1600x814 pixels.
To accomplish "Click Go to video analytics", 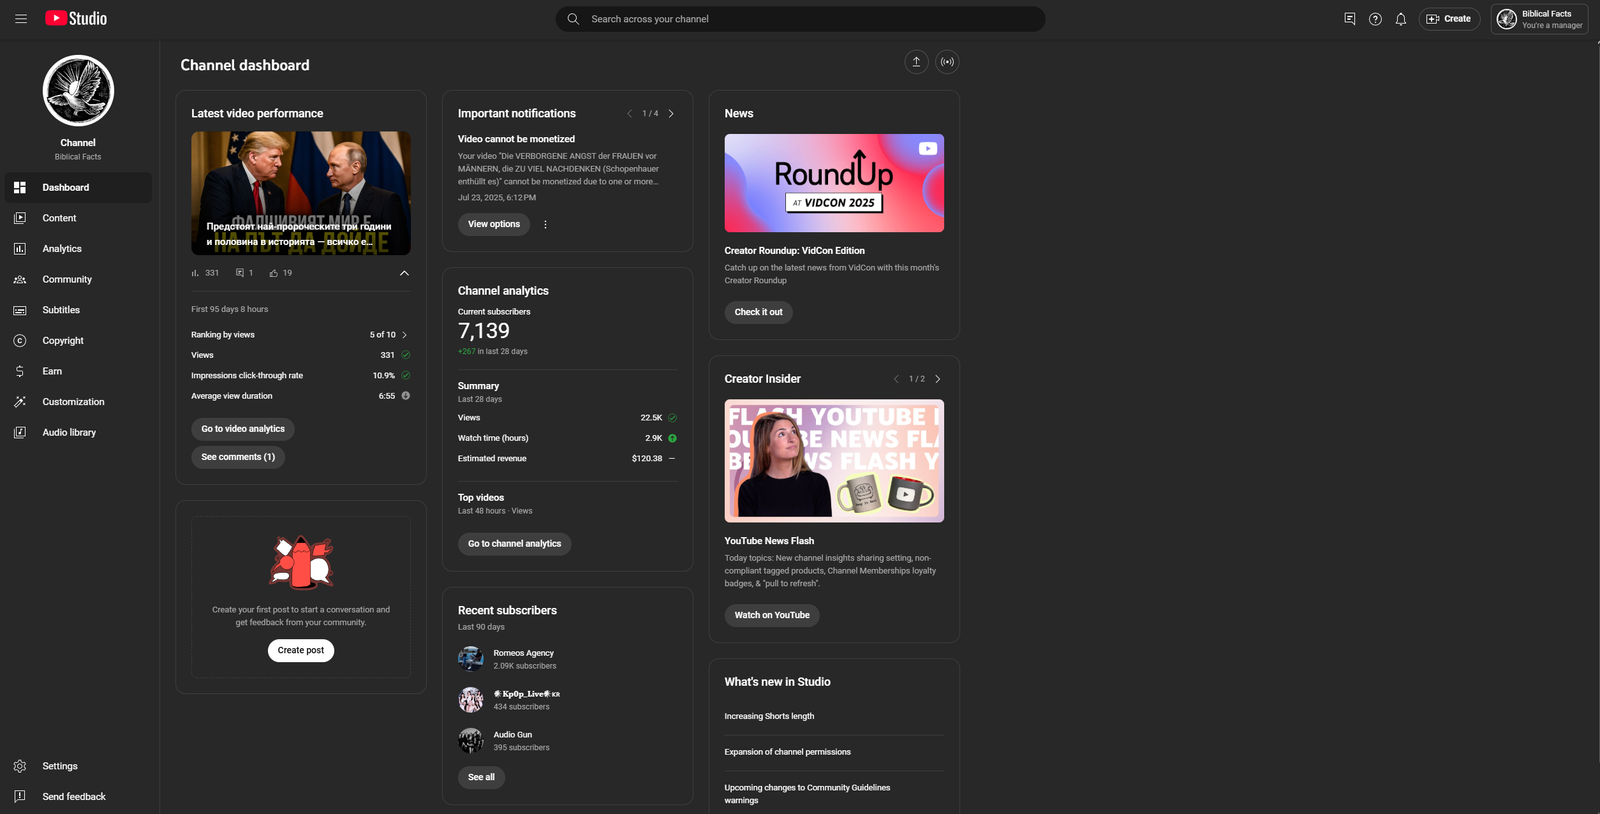I will pyautogui.click(x=243, y=429).
